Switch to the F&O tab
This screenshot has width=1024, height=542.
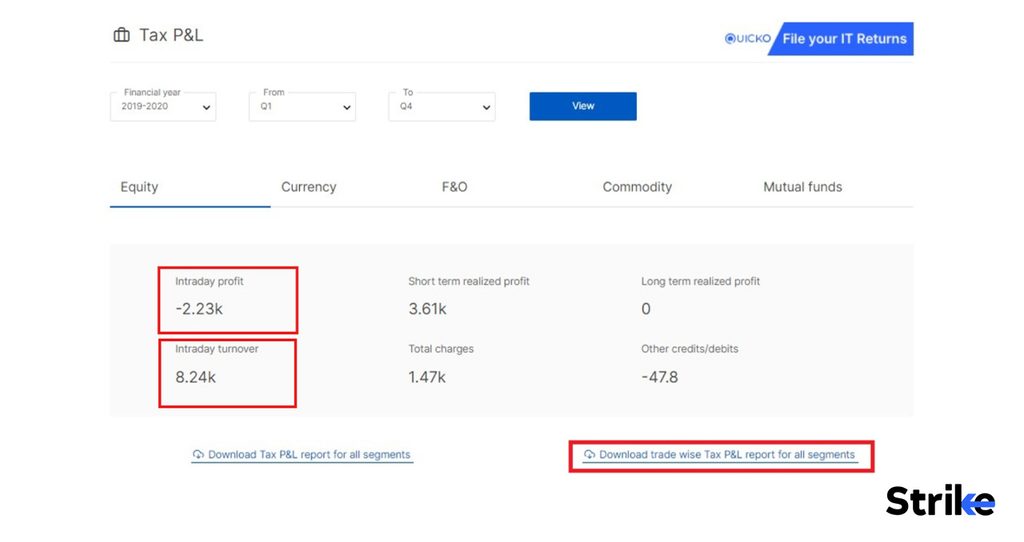455,187
